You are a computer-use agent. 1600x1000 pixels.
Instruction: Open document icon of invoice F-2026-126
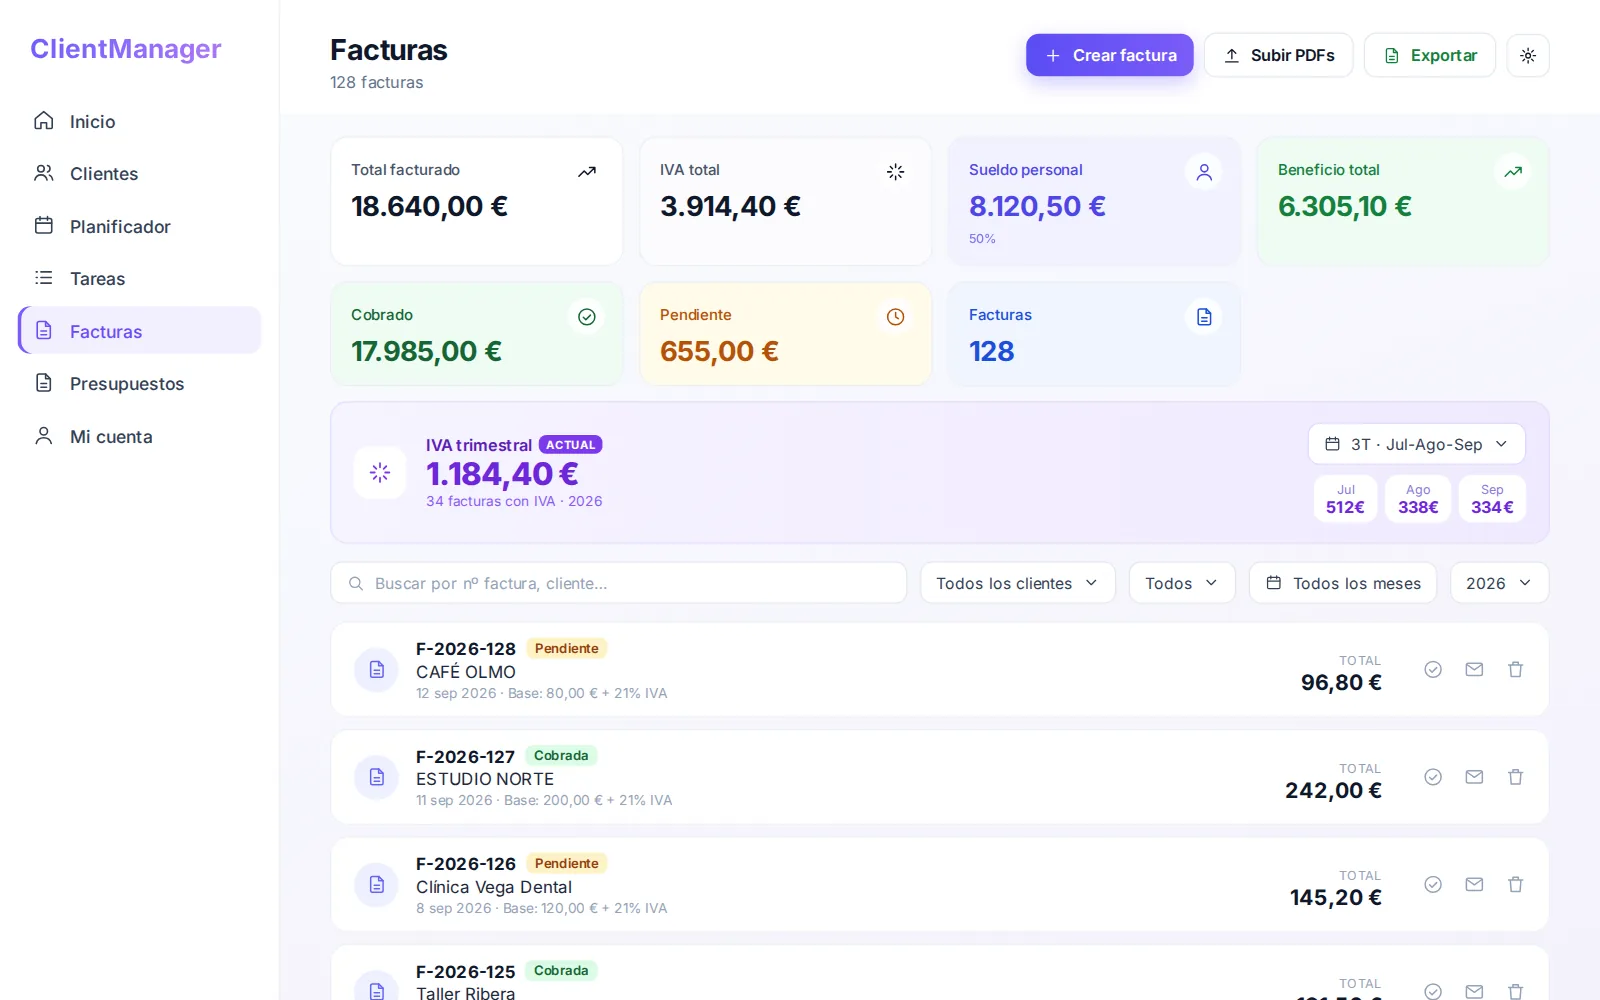point(377,884)
